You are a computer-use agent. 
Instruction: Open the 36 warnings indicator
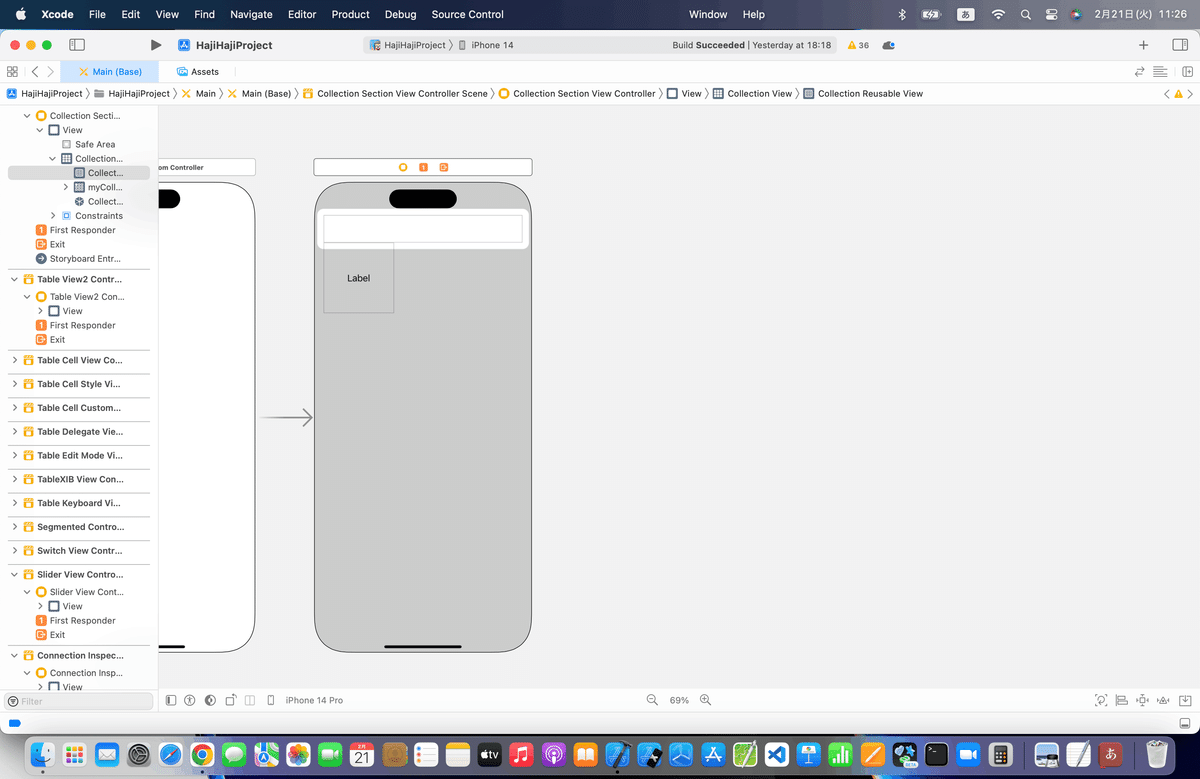point(858,45)
